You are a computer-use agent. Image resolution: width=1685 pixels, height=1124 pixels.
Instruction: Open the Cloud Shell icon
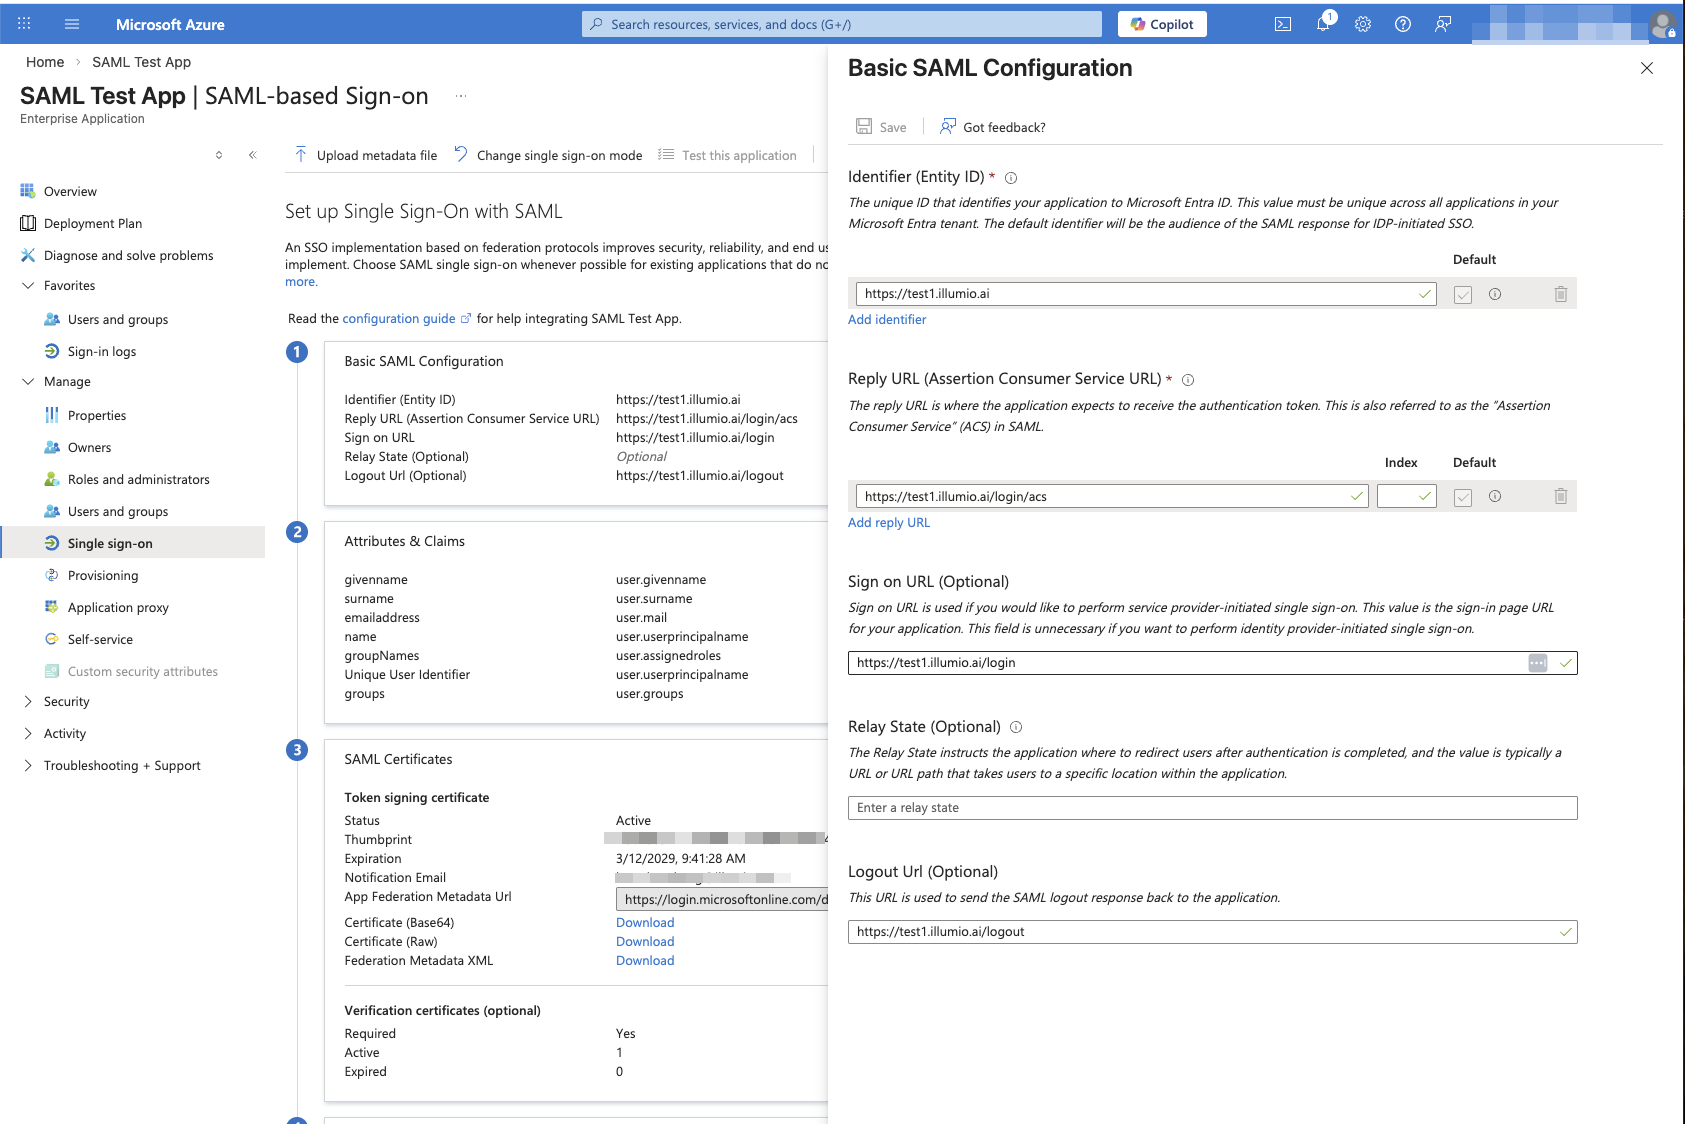click(1283, 24)
